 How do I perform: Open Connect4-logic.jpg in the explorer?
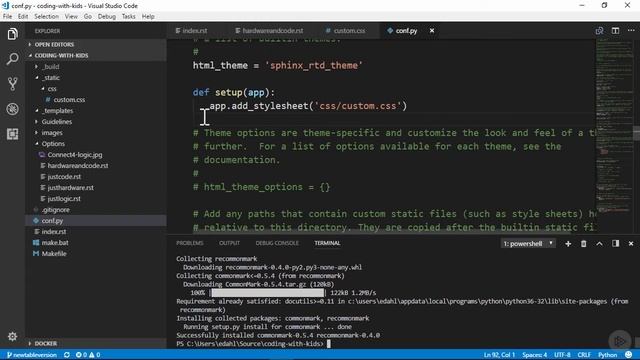[x=75, y=154]
